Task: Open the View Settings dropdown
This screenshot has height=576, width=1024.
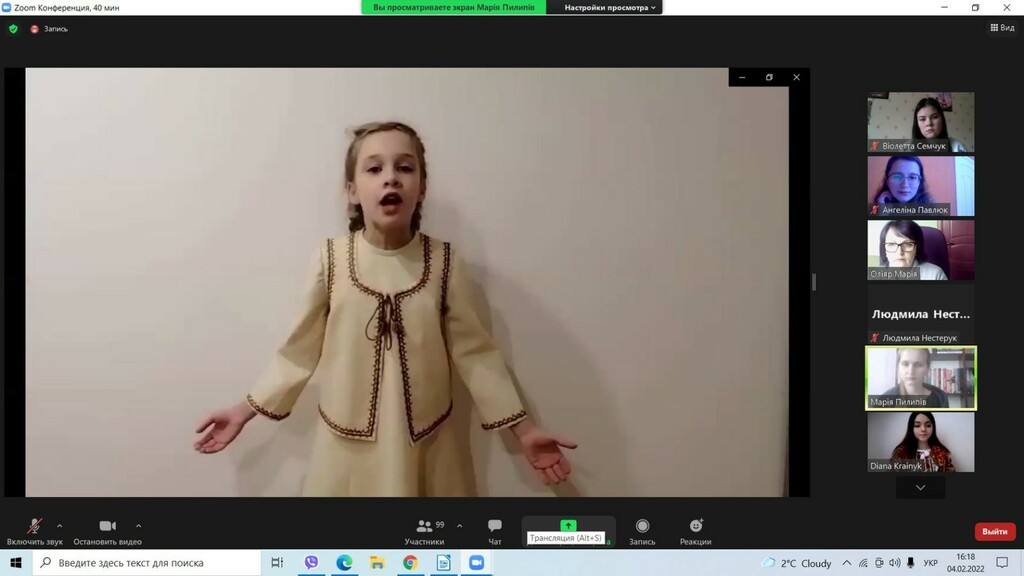Action: coord(610,7)
